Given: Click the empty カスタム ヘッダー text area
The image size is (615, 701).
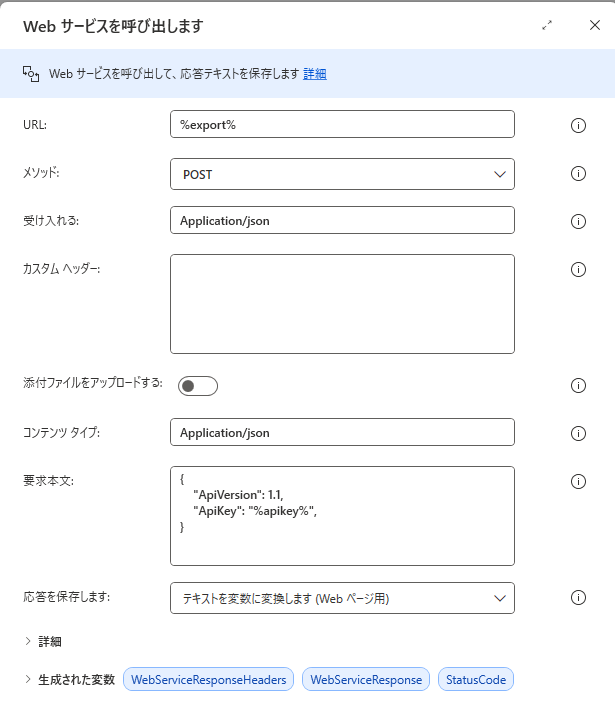Looking at the screenshot, I should pos(342,304).
